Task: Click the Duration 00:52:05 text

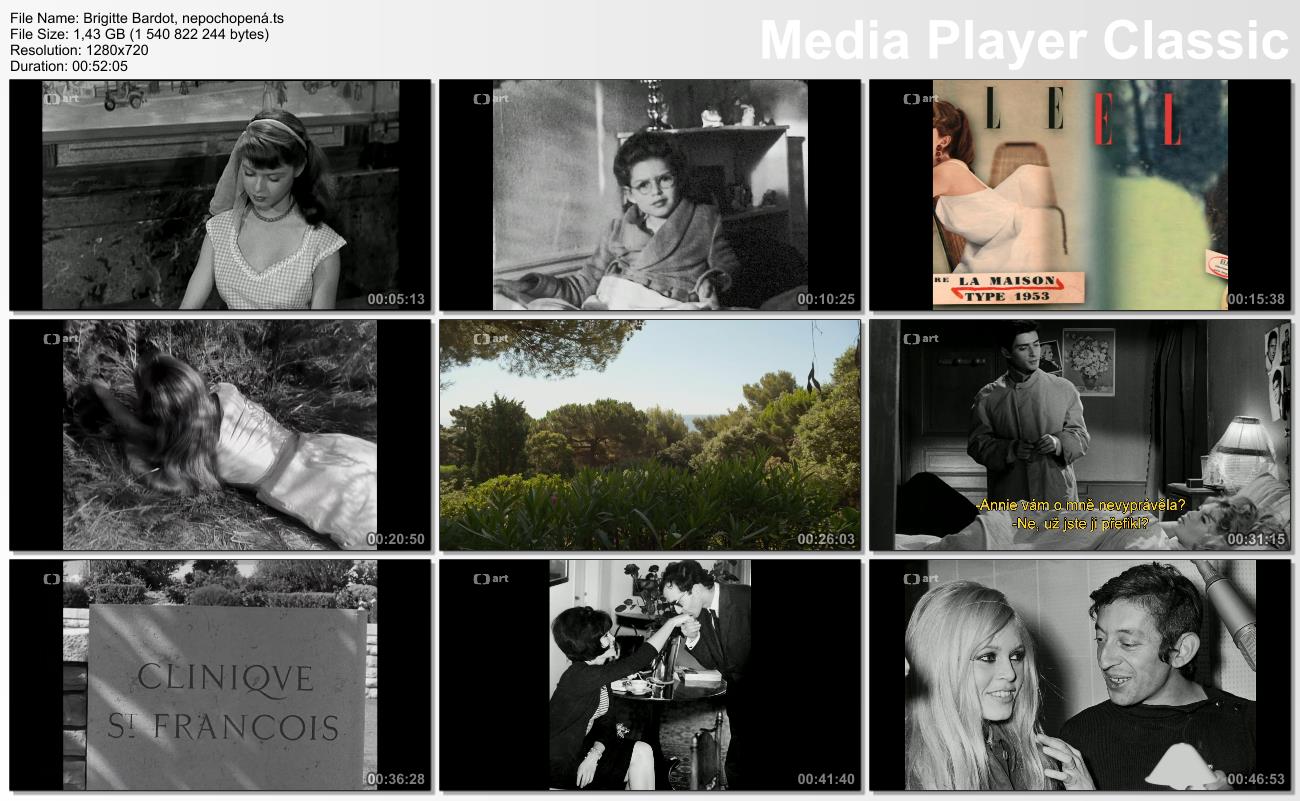Action: tap(69, 66)
